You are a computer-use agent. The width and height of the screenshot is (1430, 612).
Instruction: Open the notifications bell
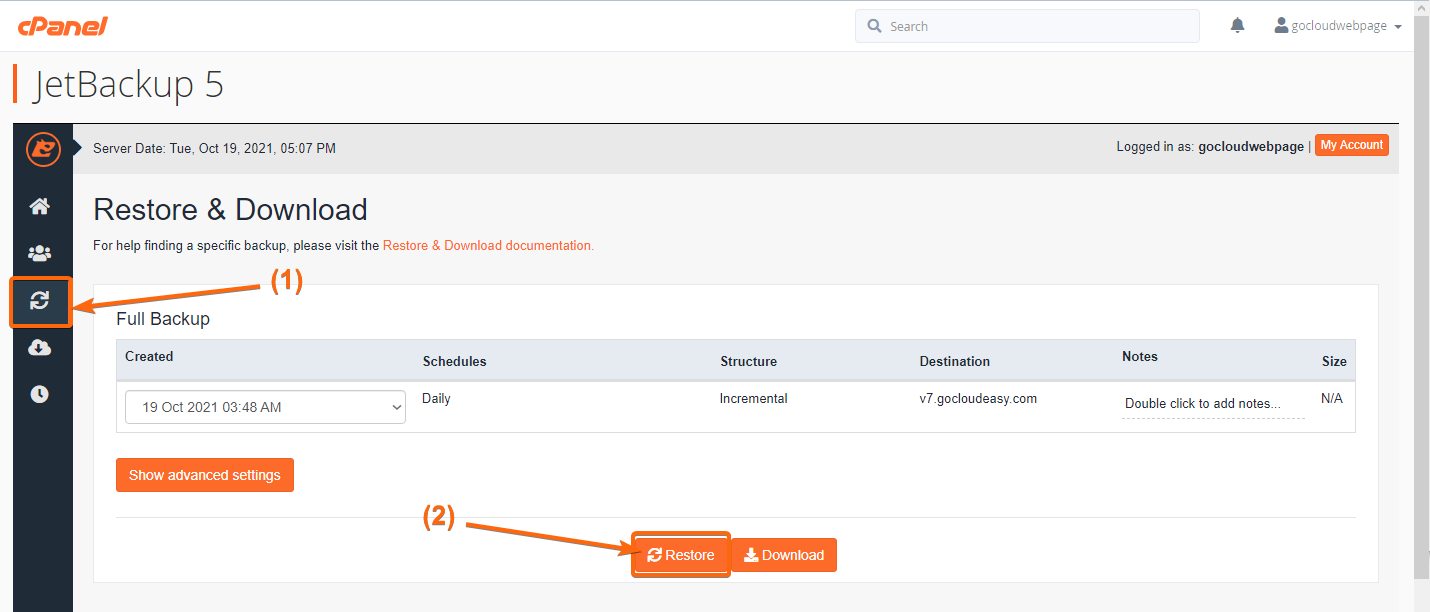pyautogui.click(x=1237, y=26)
